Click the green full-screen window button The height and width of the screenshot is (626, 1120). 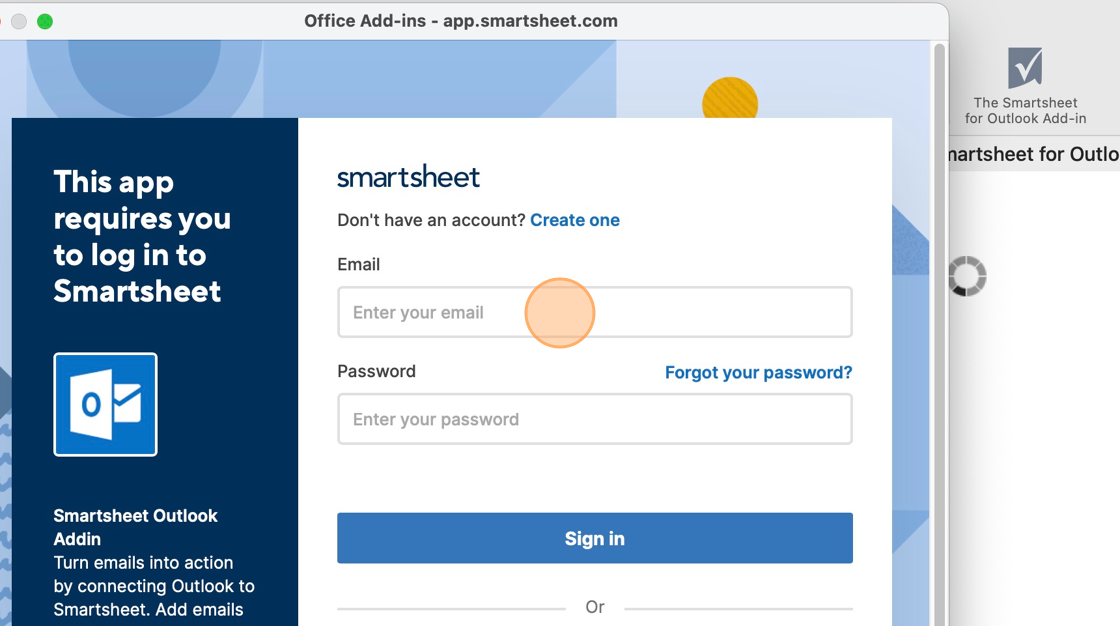[45, 21]
